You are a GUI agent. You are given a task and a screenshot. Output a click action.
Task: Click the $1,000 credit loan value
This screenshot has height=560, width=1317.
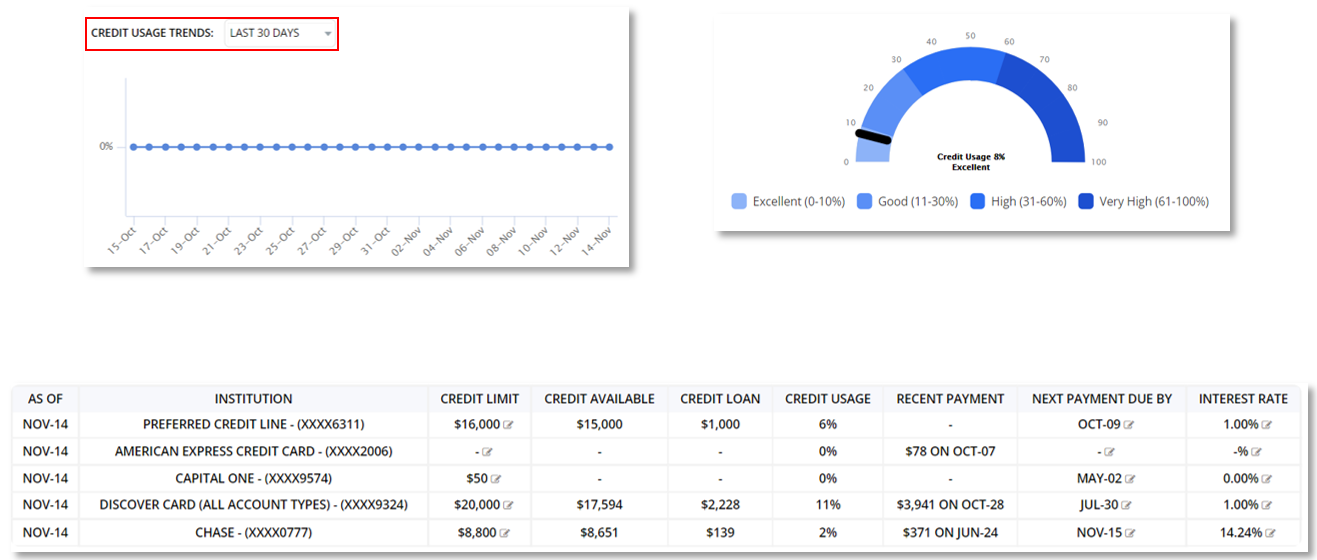point(720,425)
